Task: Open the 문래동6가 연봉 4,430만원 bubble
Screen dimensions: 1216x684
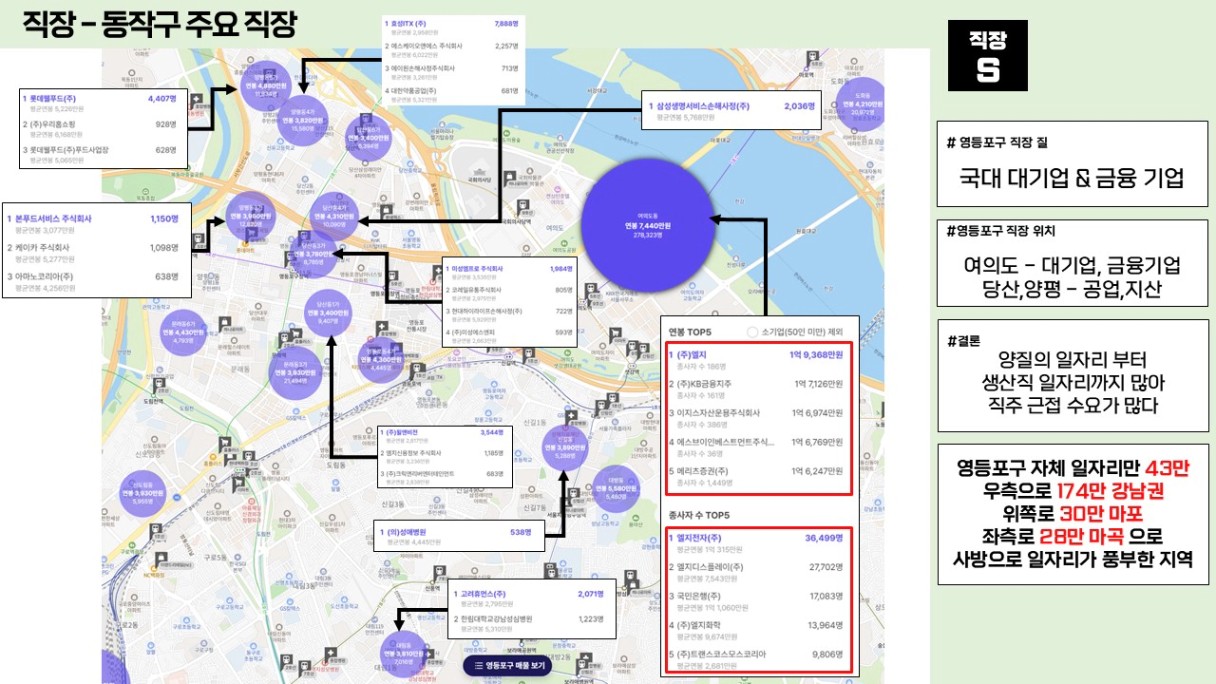Action: [182, 333]
